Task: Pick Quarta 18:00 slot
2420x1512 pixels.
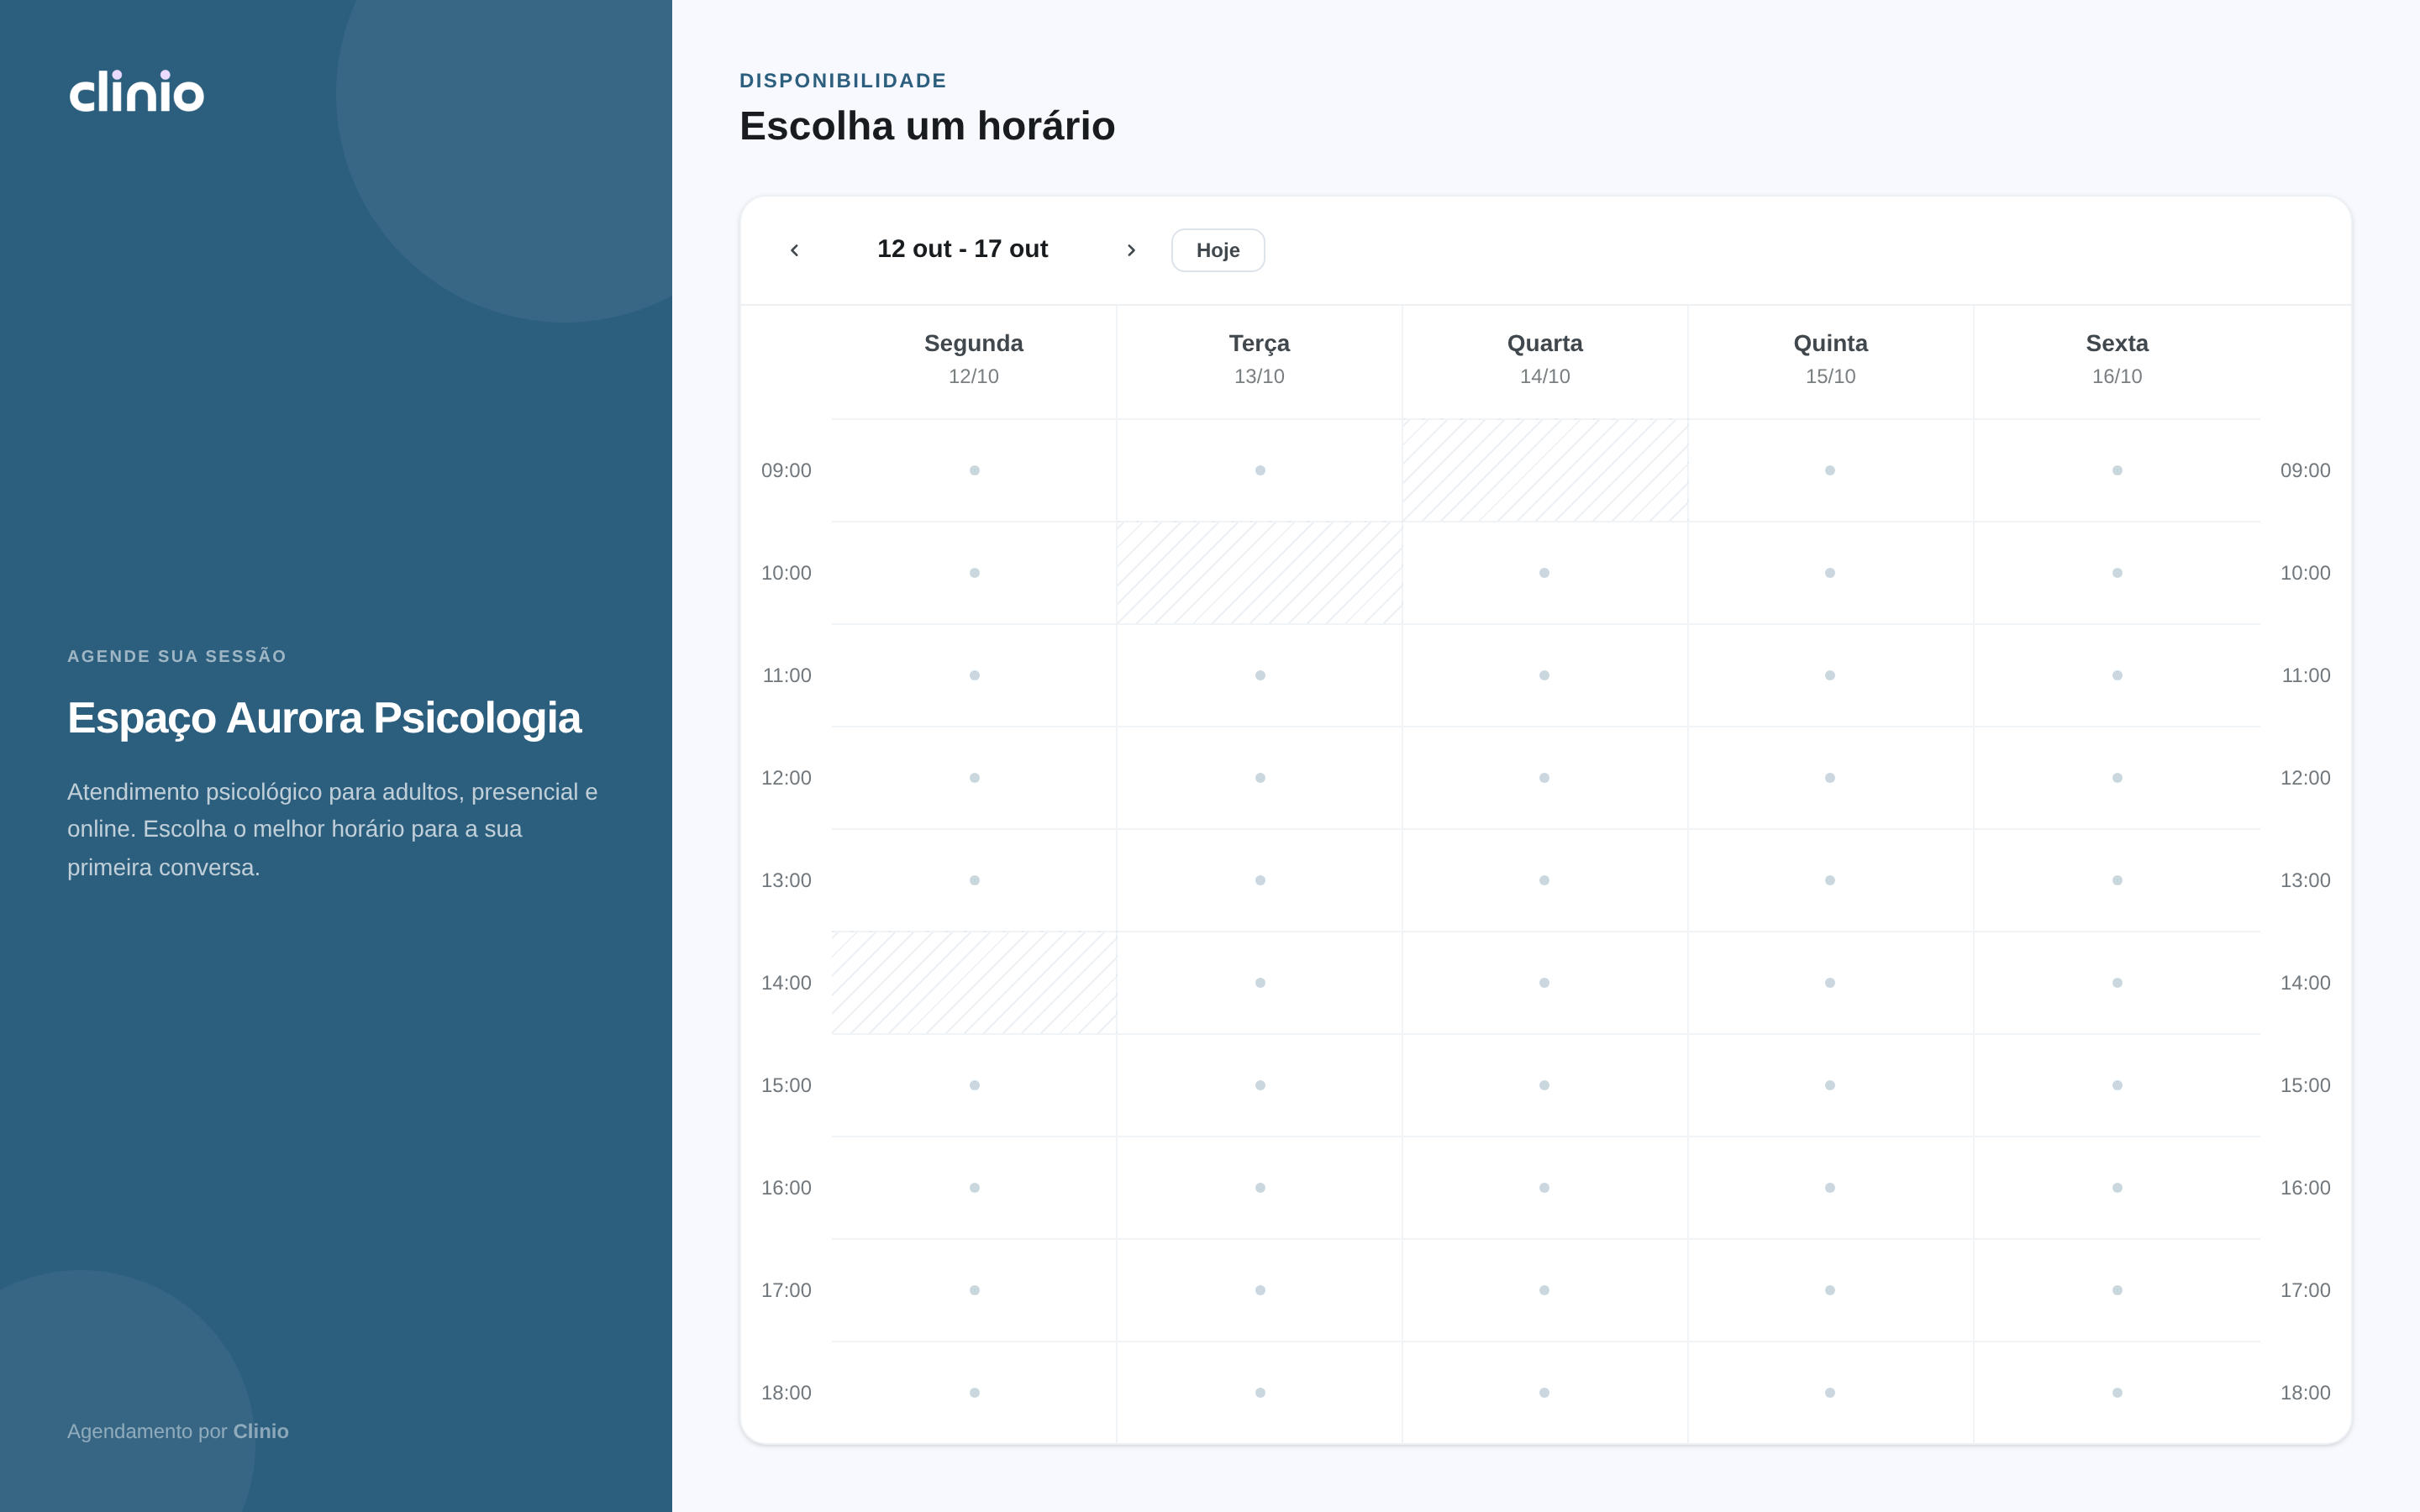Action: 1545,1393
